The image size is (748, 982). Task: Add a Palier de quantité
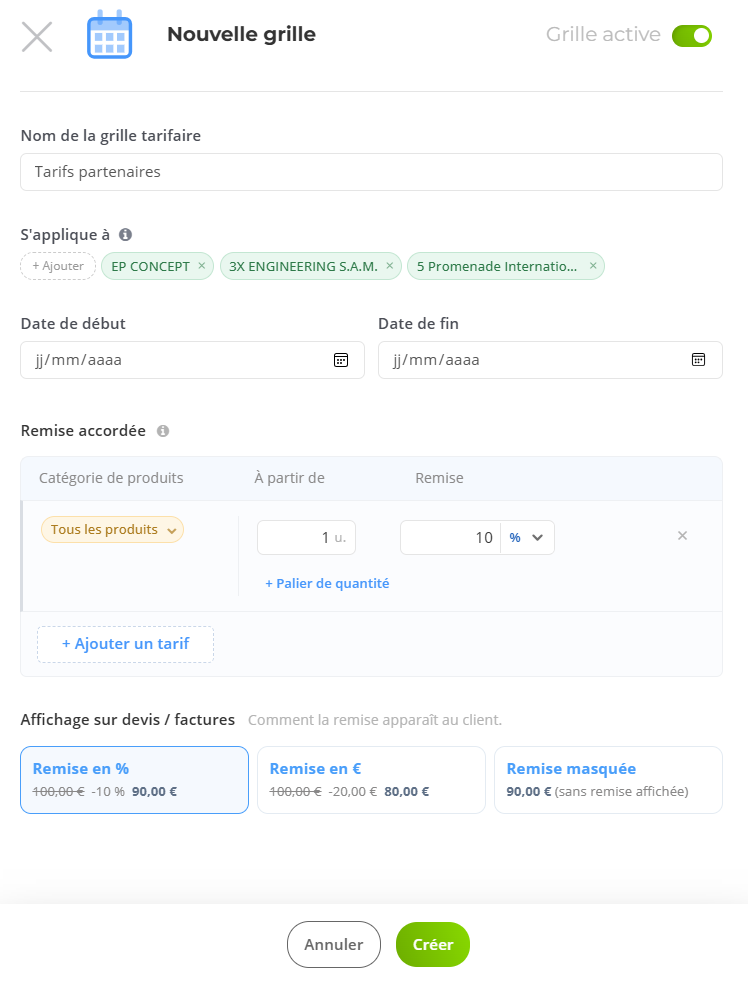point(327,583)
